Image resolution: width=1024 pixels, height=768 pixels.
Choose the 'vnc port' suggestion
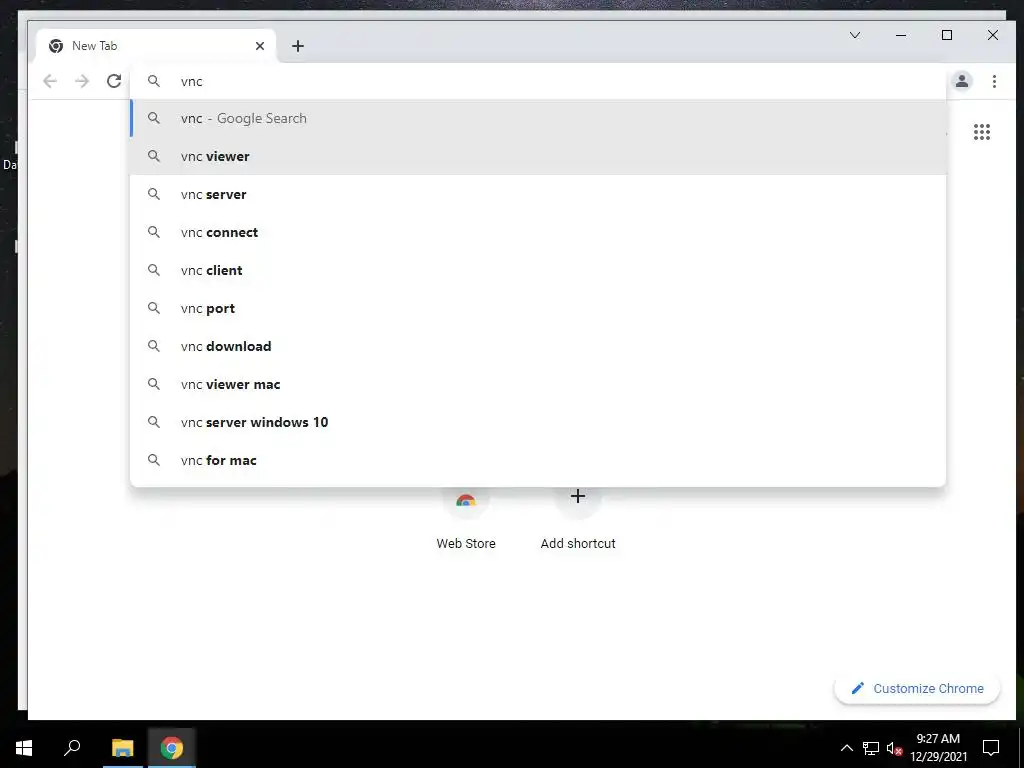[538, 308]
